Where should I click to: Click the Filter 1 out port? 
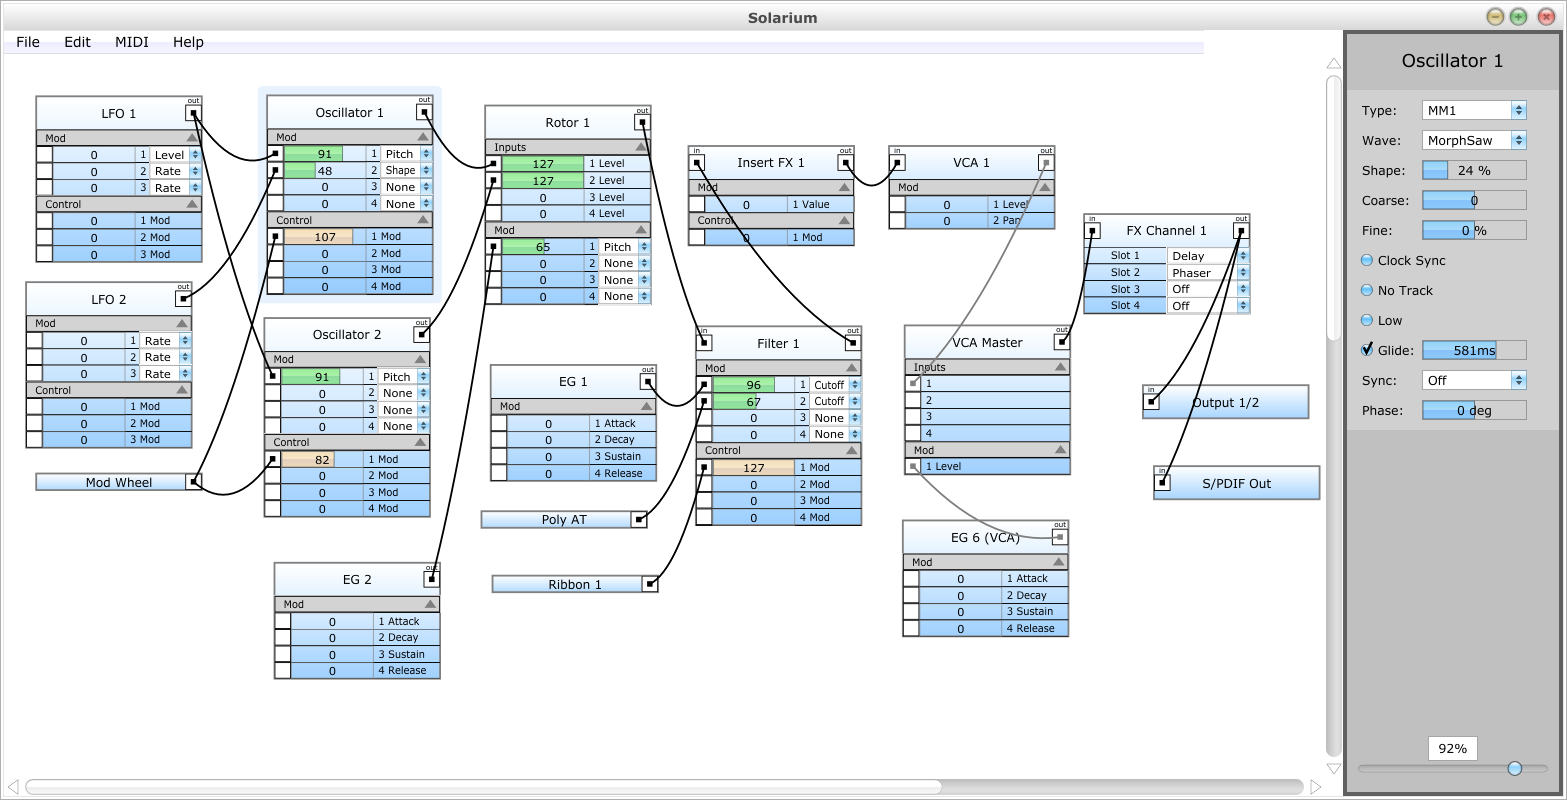853,343
